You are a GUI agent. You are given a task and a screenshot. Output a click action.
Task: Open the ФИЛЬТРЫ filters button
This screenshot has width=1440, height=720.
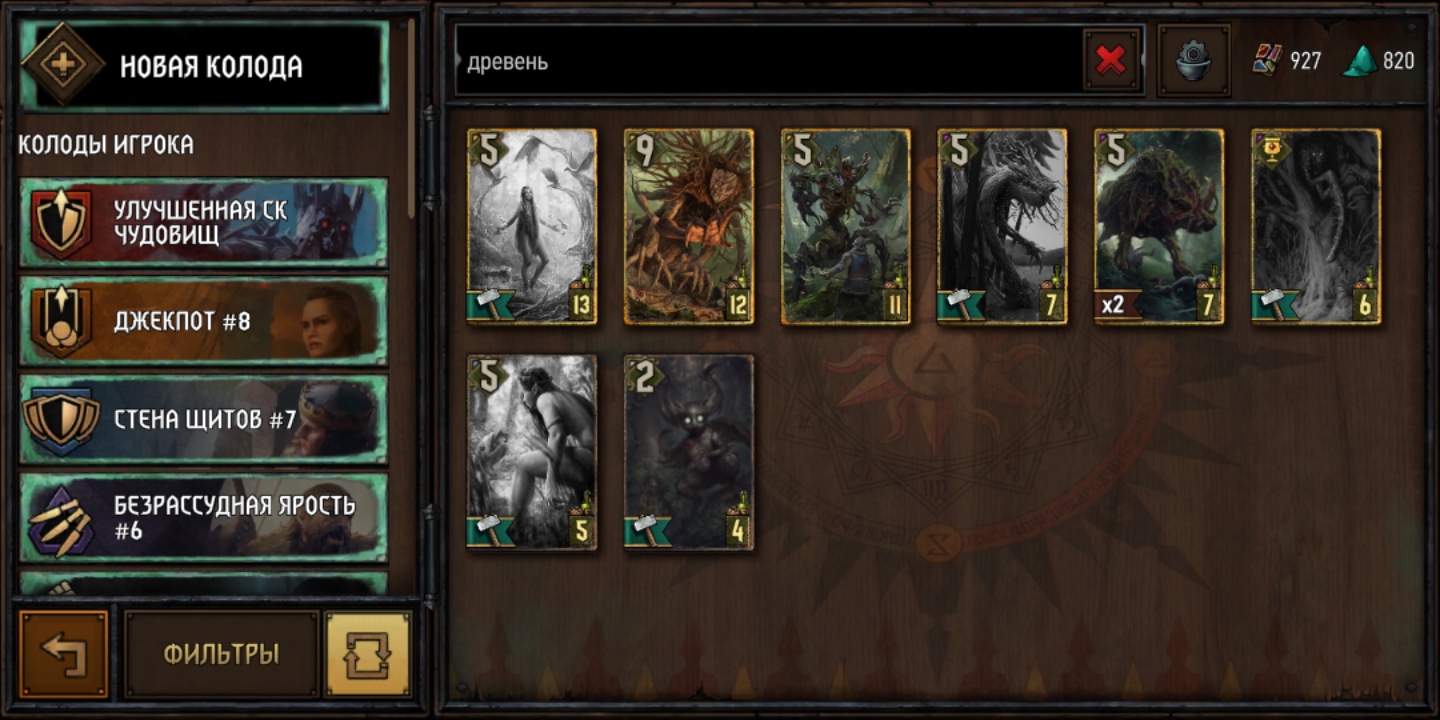click(221, 654)
